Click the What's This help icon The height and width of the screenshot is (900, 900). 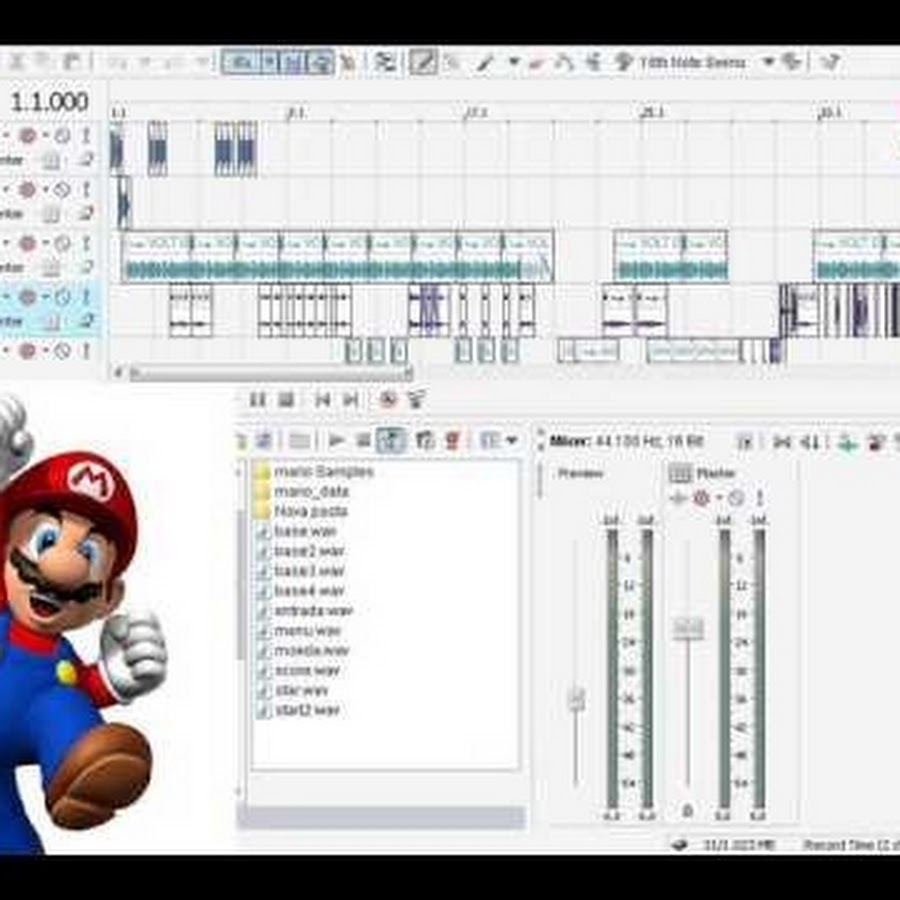(x=830, y=62)
